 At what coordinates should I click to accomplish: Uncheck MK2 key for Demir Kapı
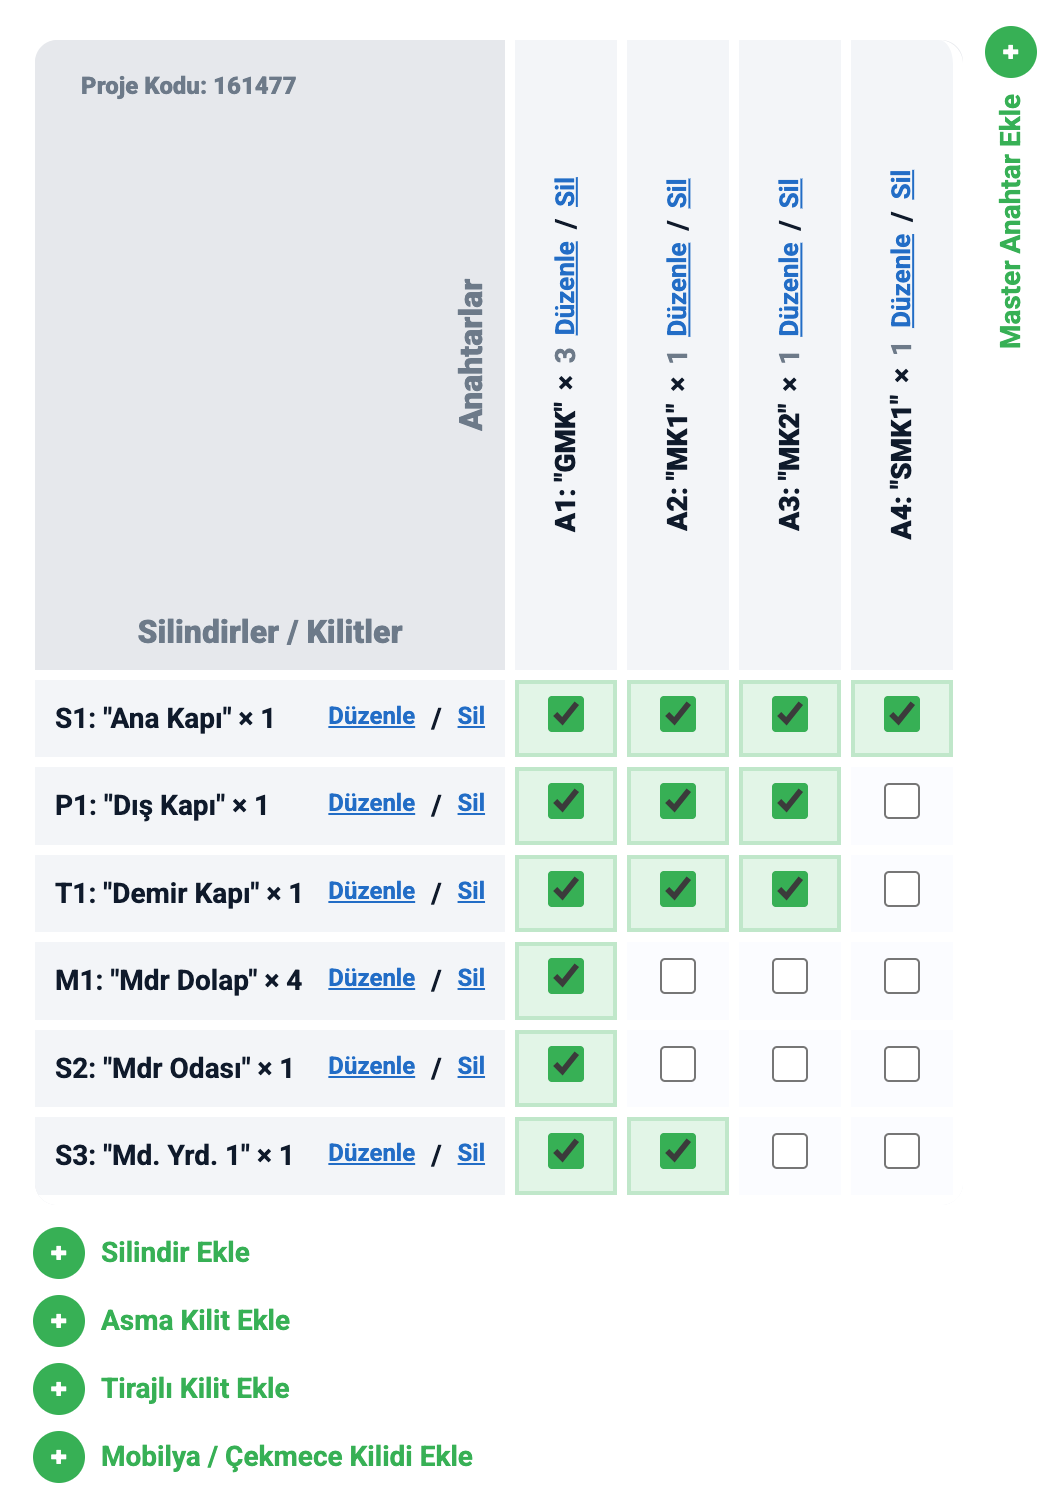click(x=790, y=890)
